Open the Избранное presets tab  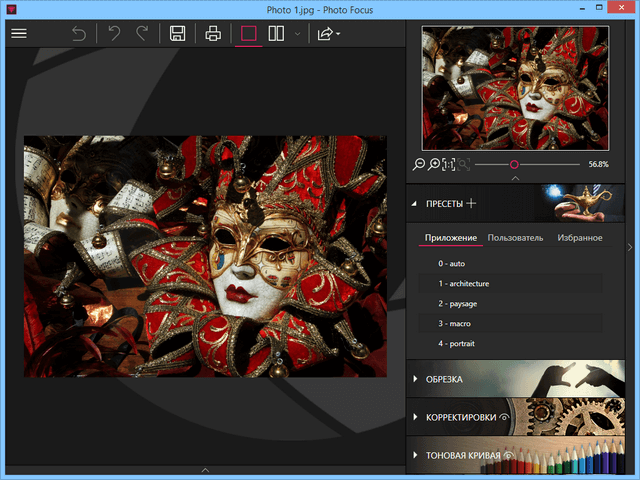(x=579, y=238)
